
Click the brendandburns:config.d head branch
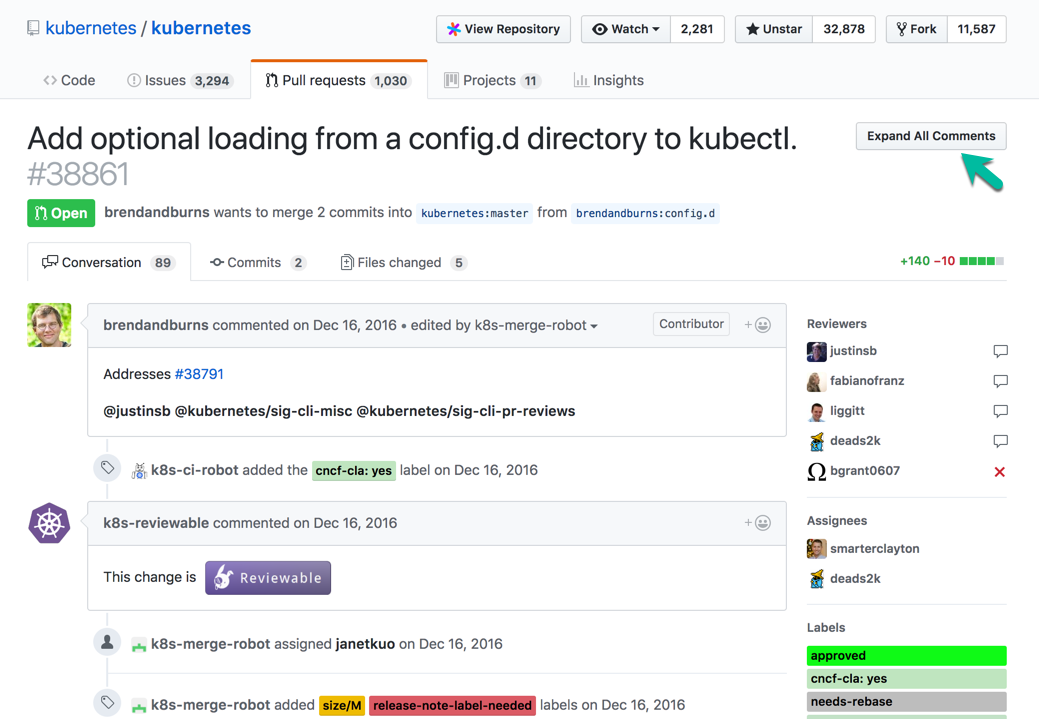click(x=645, y=213)
